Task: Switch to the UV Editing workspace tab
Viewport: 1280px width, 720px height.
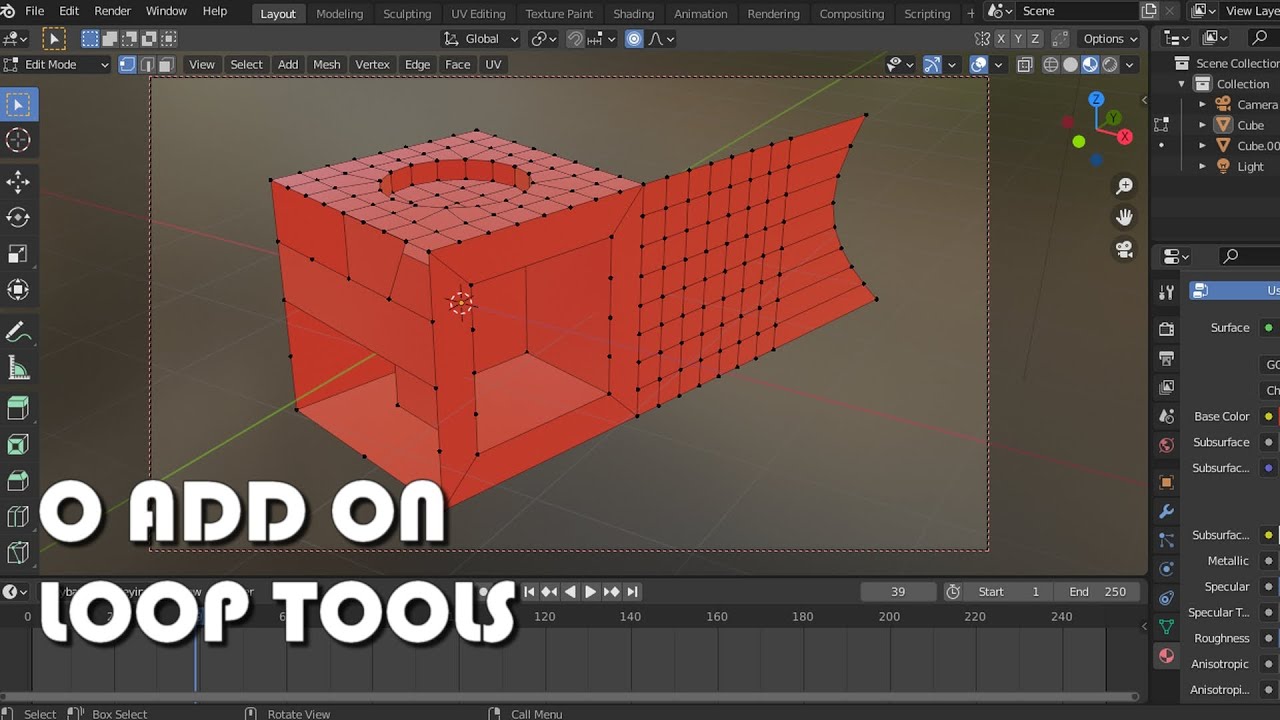Action: click(x=478, y=13)
